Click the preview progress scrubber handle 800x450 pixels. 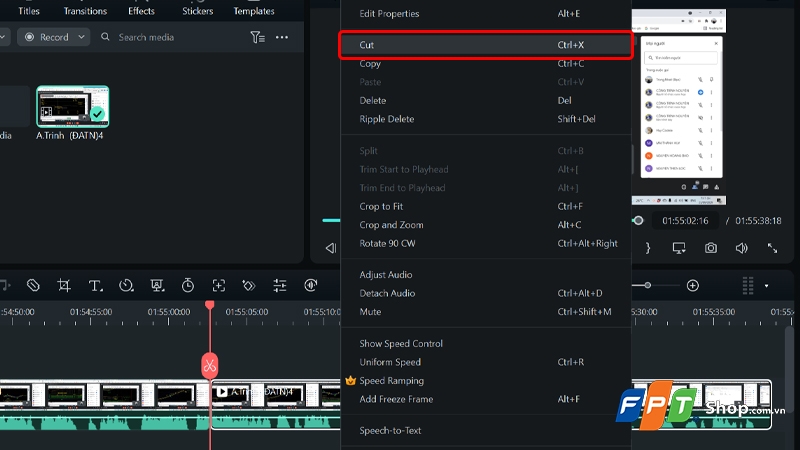tap(638, 221)
